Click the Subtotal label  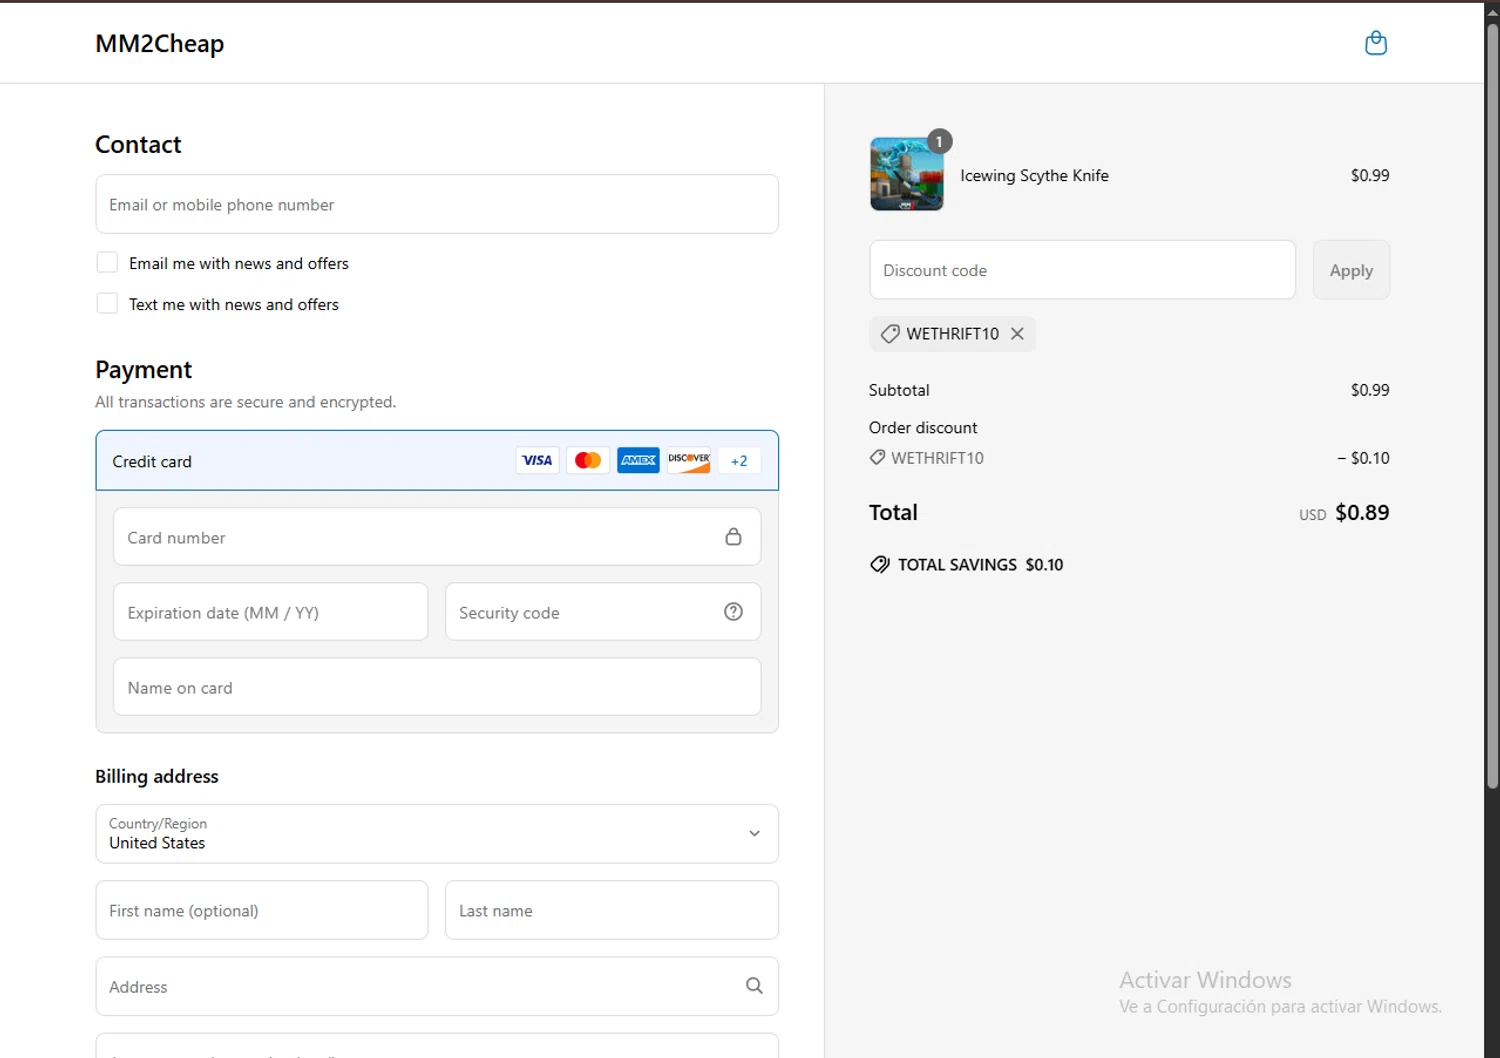point(899,390)
